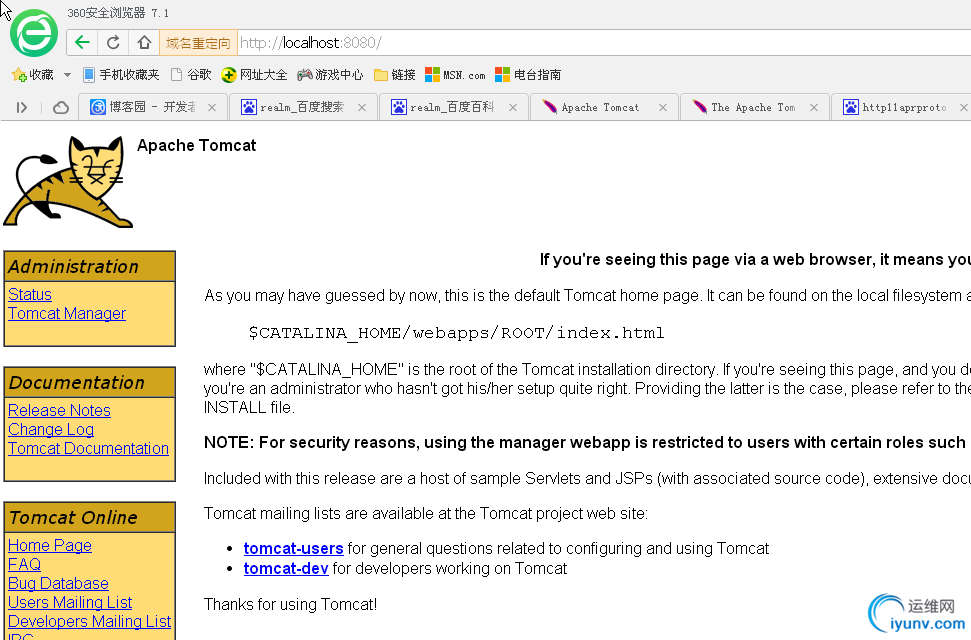Visit the Tomcat Home Page link

click(50, 545)
